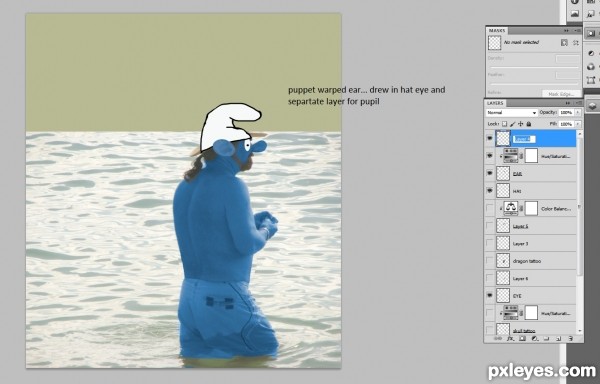Create new fill or adjustment layer
600x384 pixels.
pyautogui.click(x=535, y=338)
